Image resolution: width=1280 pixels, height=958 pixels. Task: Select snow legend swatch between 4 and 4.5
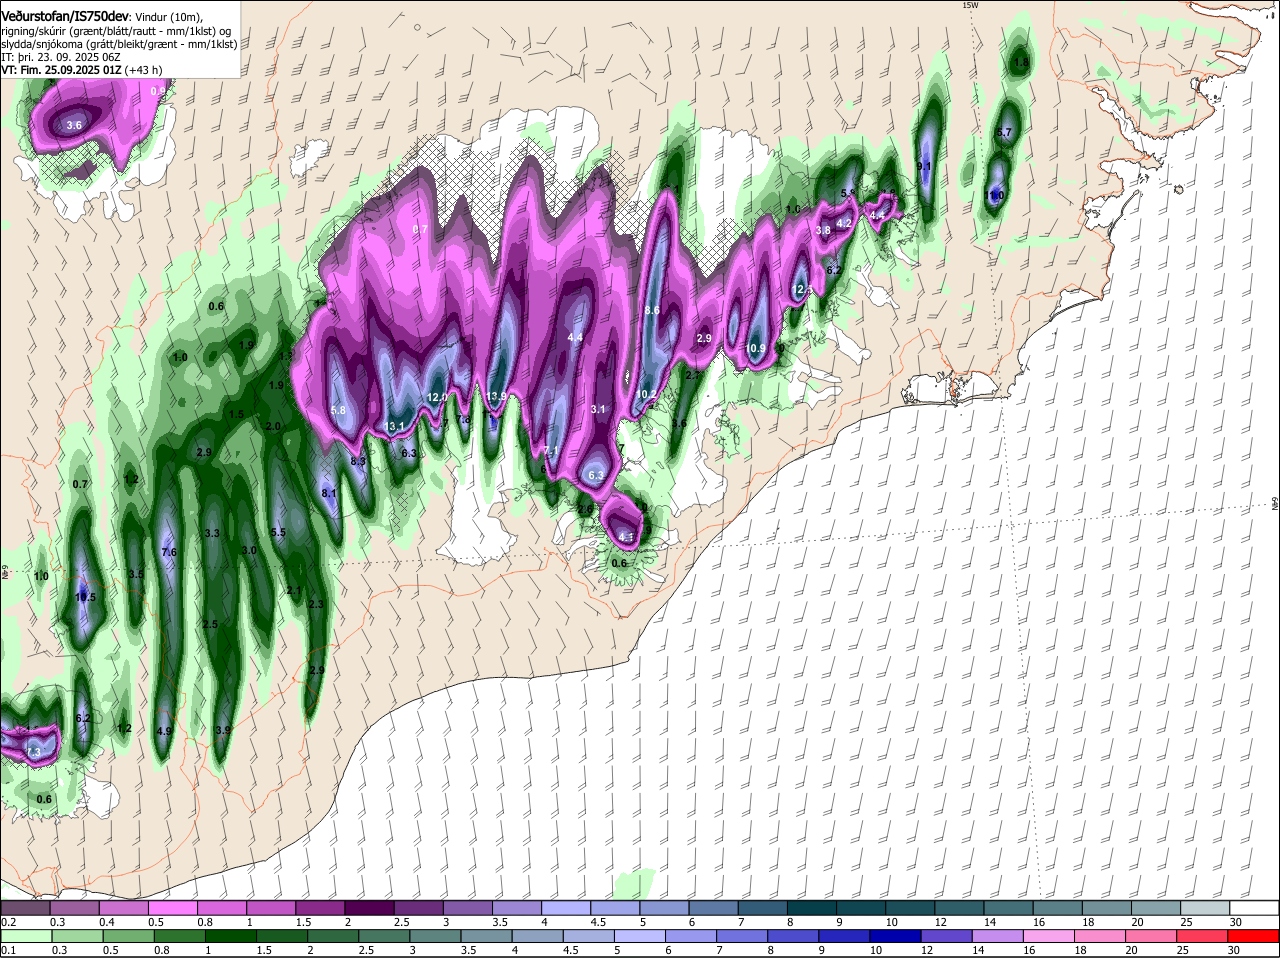pyautogui.click(x=565, y=907)
